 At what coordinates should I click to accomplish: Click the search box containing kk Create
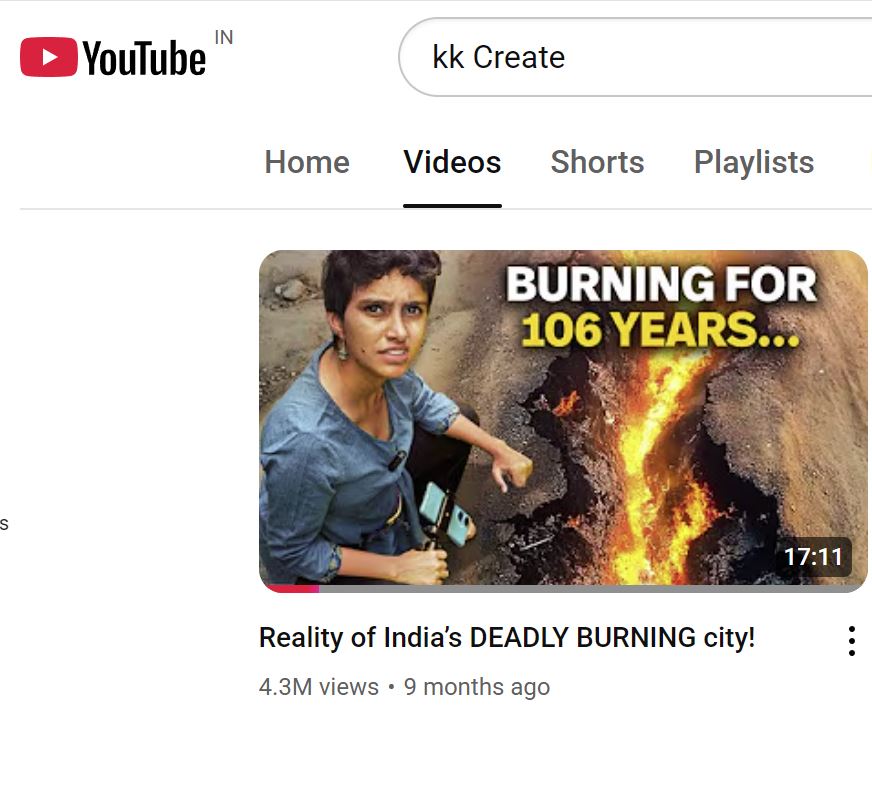click(x=635, y=57)
